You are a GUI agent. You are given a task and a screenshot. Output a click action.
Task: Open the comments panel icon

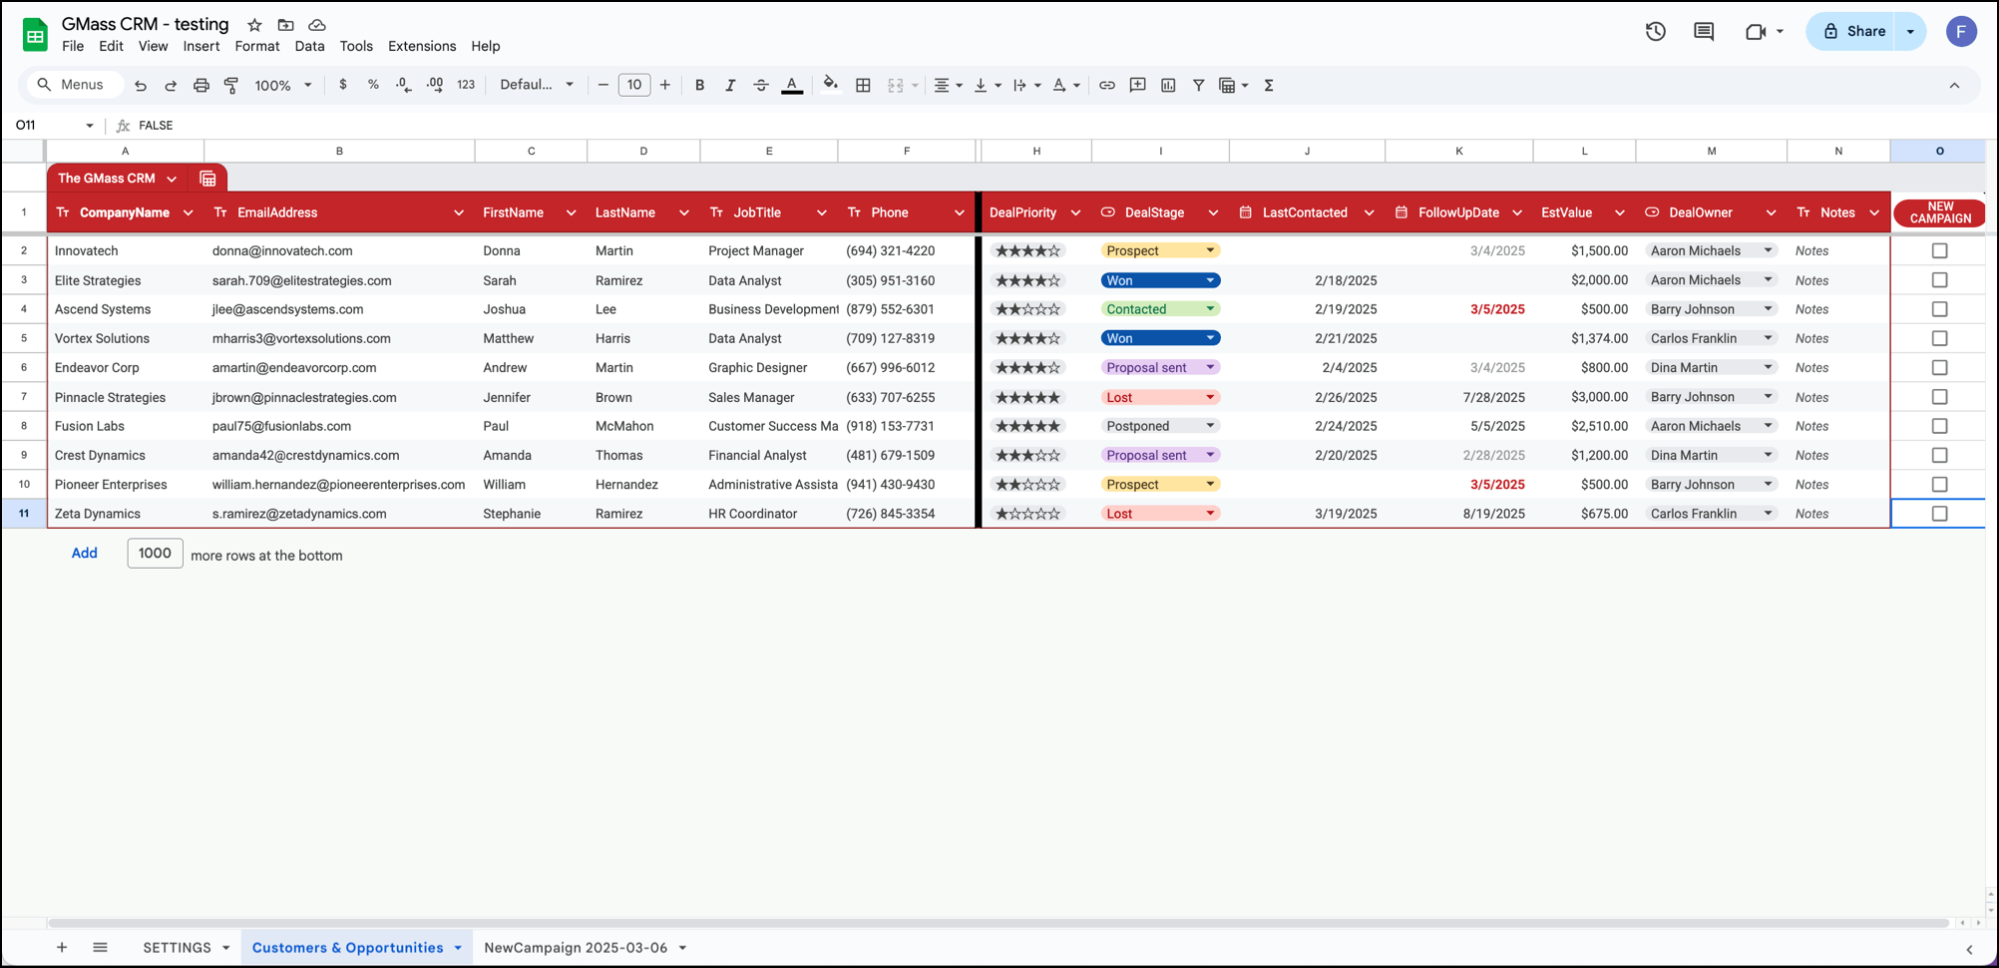click(1704, 31)
